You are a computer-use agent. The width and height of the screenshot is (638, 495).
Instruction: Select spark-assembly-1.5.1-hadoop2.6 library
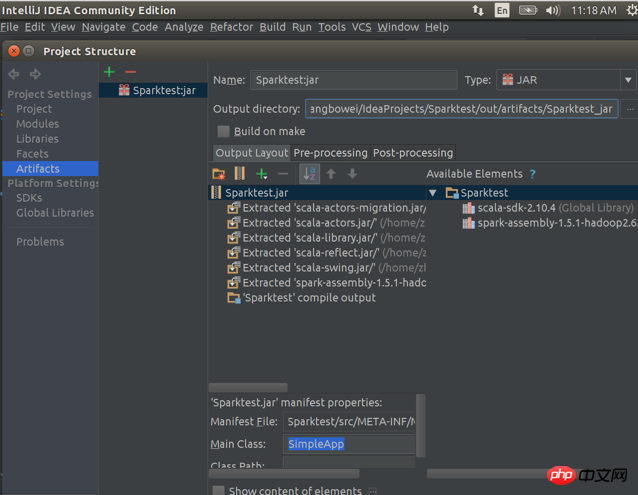click(550, 223)
